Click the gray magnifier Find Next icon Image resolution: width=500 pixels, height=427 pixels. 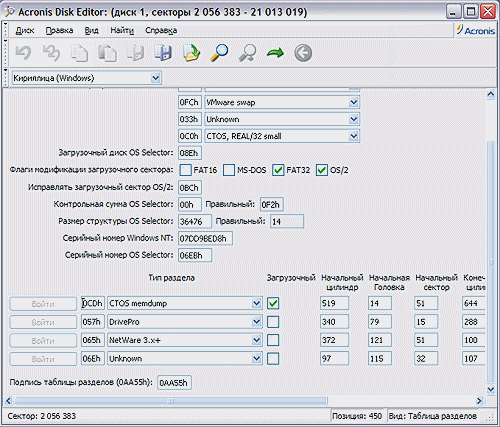(x=247, y=53)
